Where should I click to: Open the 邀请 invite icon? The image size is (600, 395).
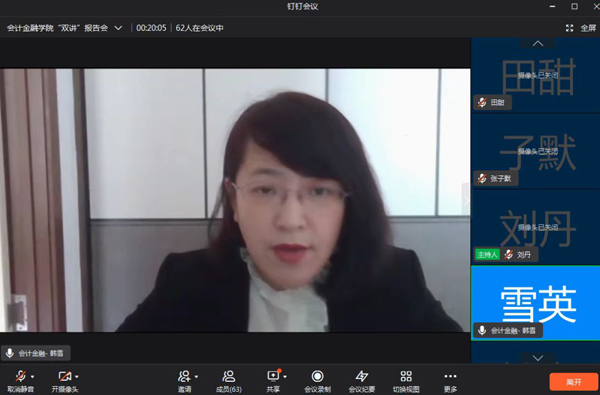point(184,382)
